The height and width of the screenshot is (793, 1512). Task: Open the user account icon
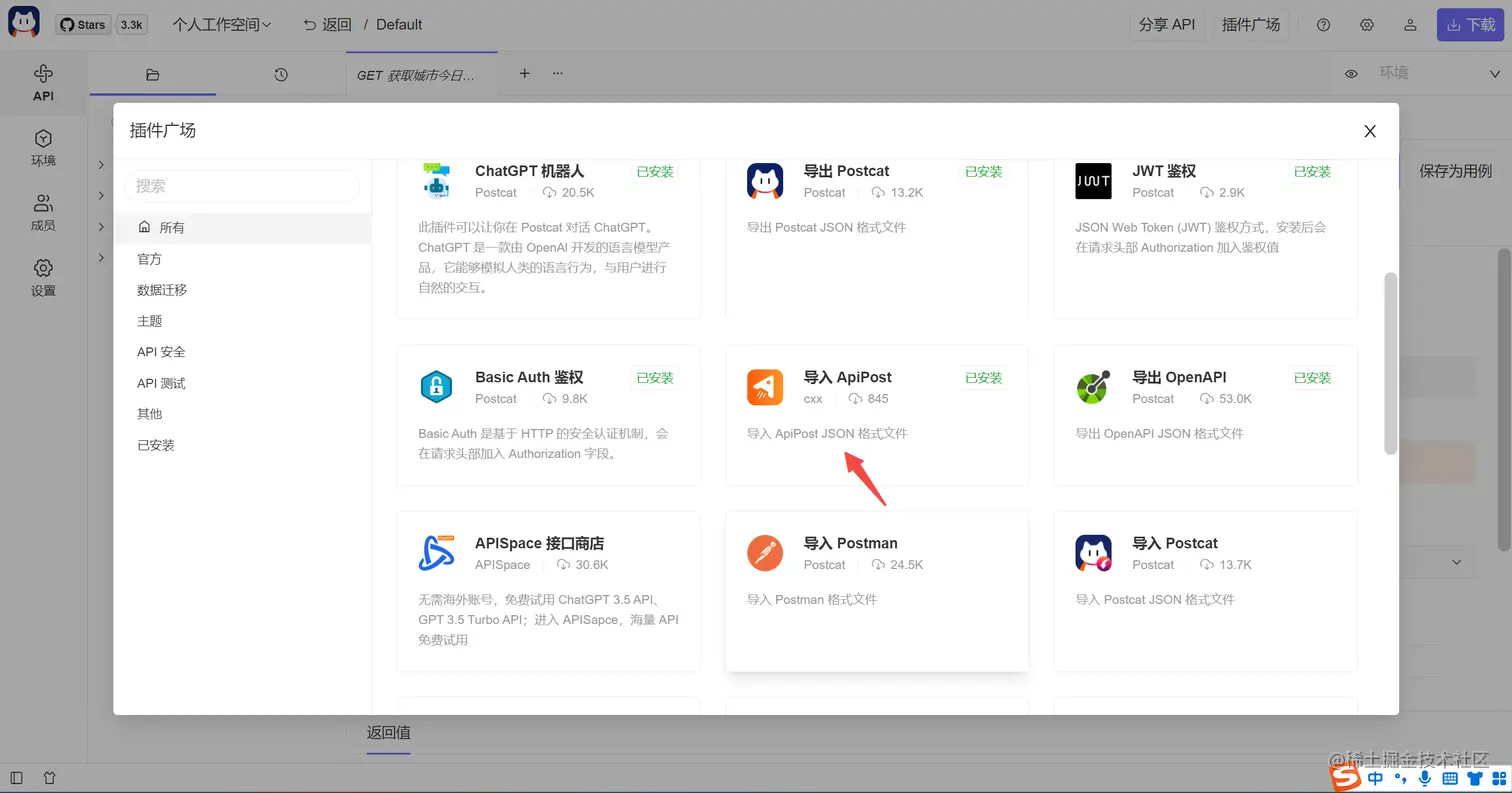coord(1410,25)
